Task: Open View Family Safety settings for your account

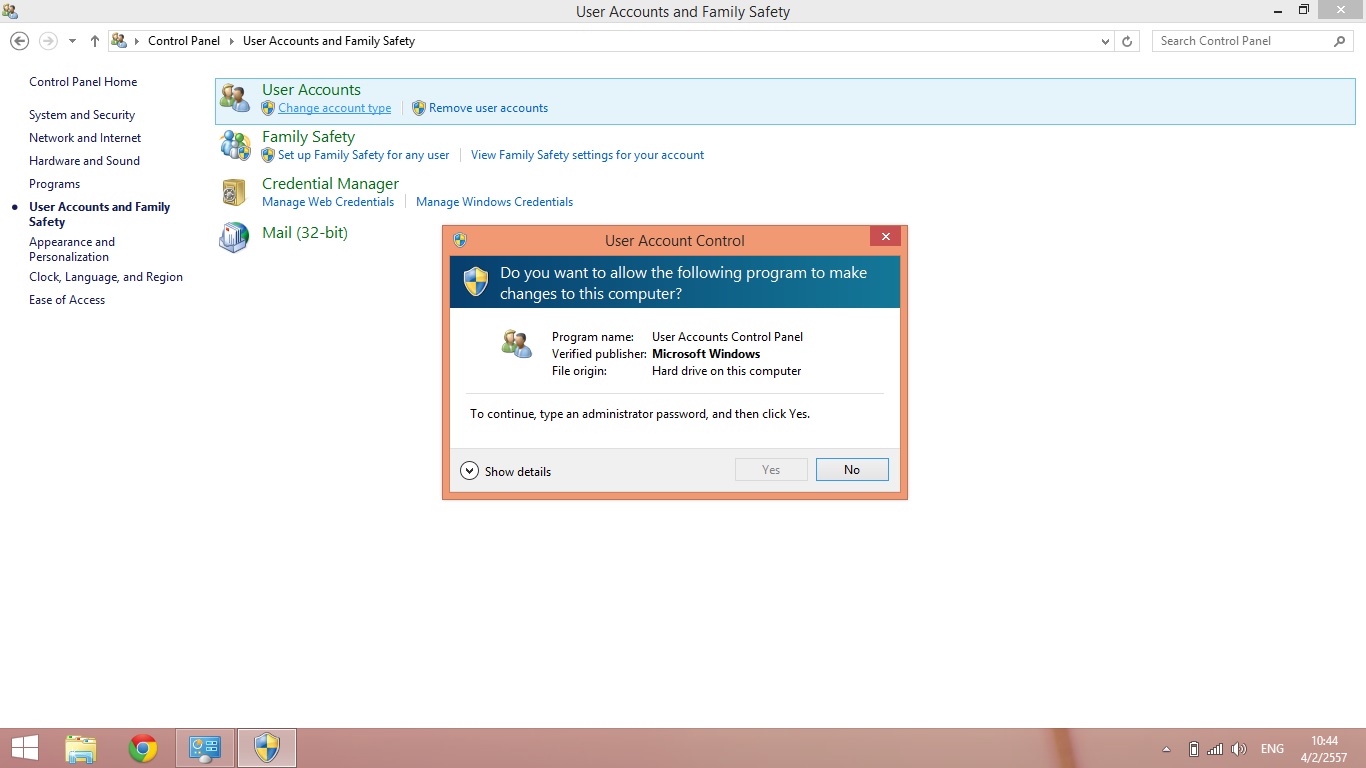Action: [588, 155]
